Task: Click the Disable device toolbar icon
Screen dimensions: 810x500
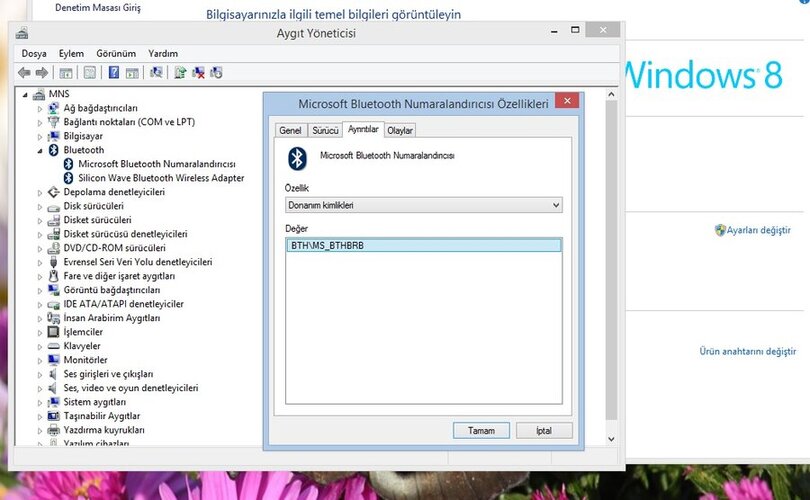Action: click(216, 73)
